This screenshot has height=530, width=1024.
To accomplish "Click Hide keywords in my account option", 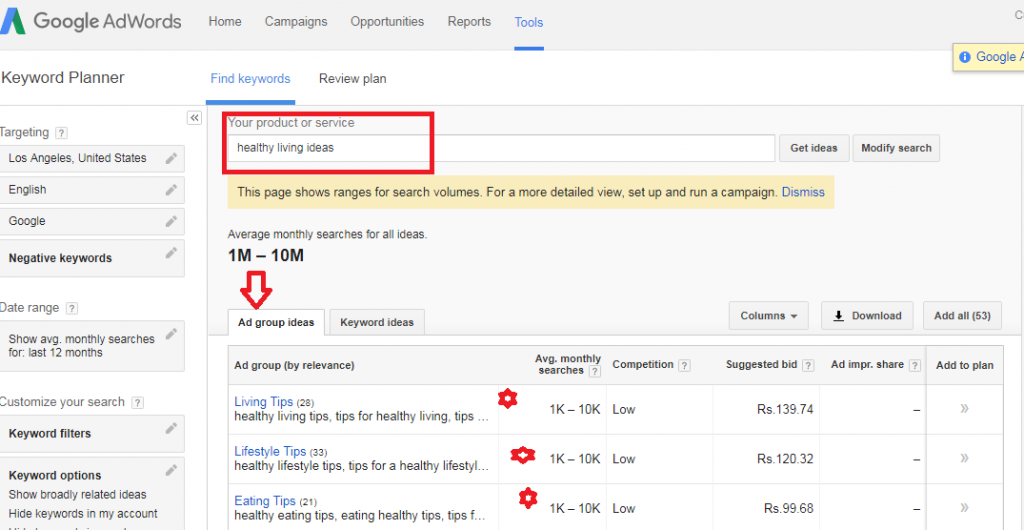I will tap(83, 514).
